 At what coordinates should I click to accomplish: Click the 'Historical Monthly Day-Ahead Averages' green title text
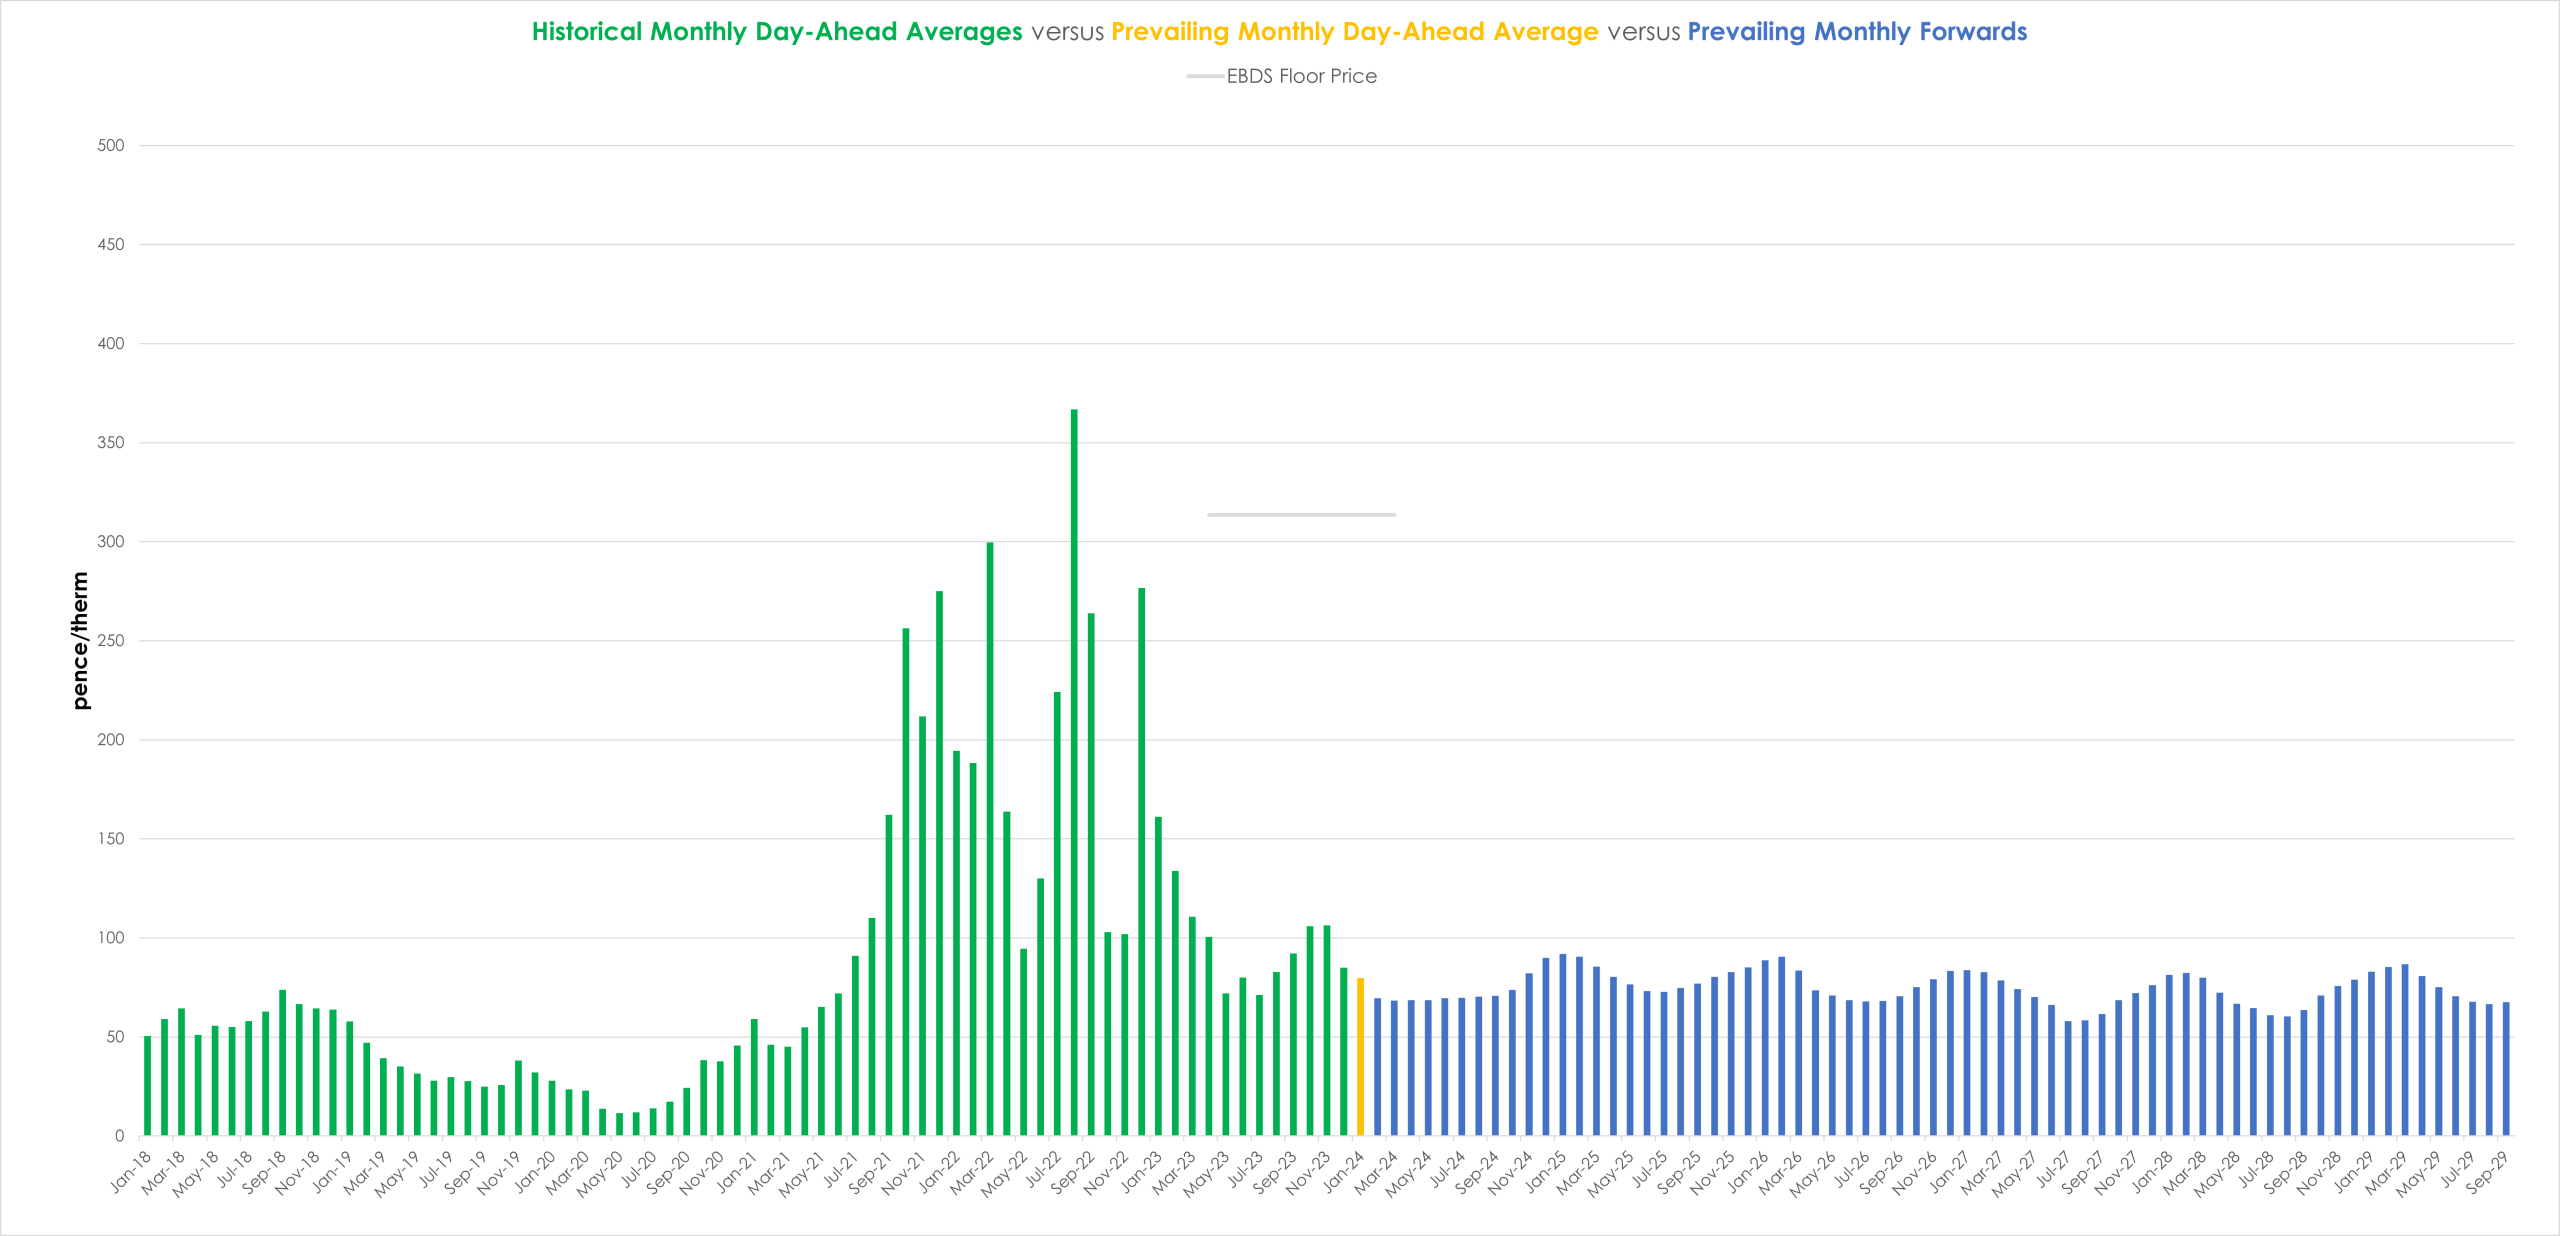tap(777, 32)
